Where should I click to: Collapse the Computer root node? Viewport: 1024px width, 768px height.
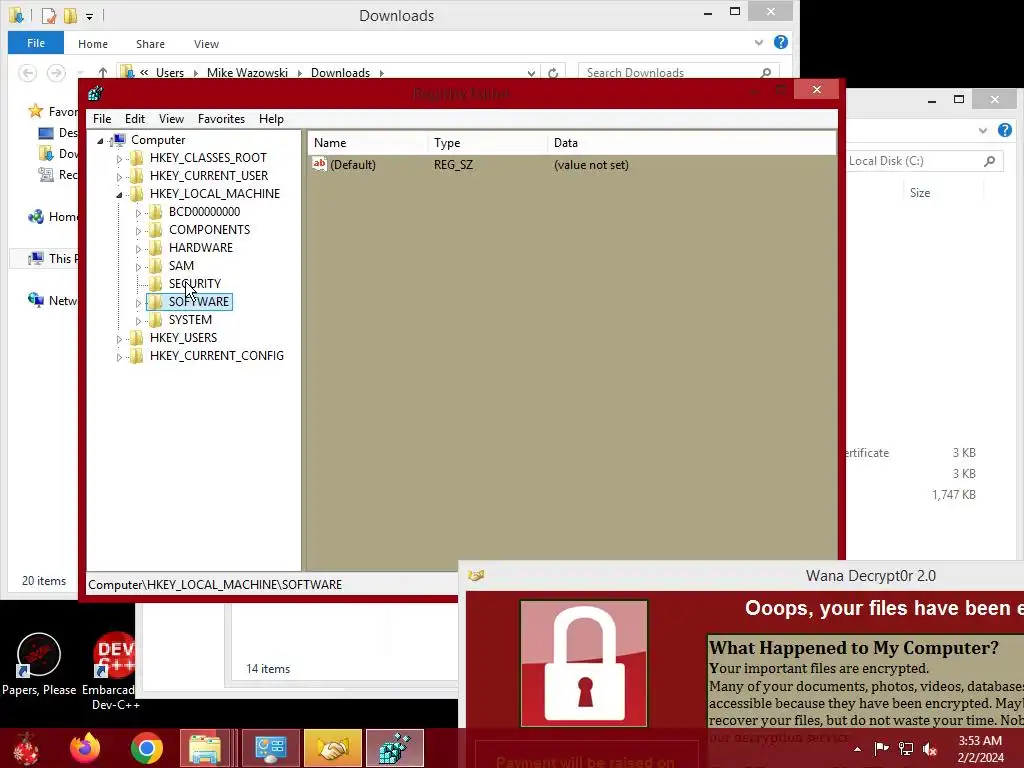click(x=101, y=140)
